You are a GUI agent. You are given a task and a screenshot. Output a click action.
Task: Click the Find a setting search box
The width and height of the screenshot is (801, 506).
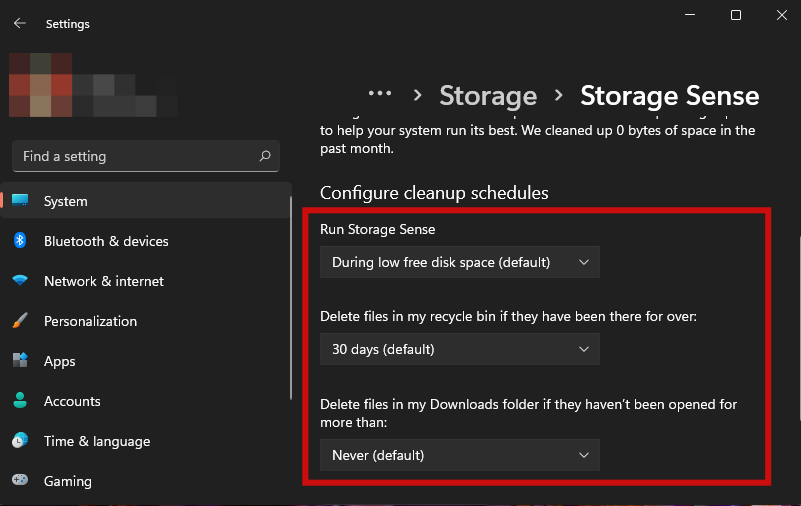pos(135,156)
